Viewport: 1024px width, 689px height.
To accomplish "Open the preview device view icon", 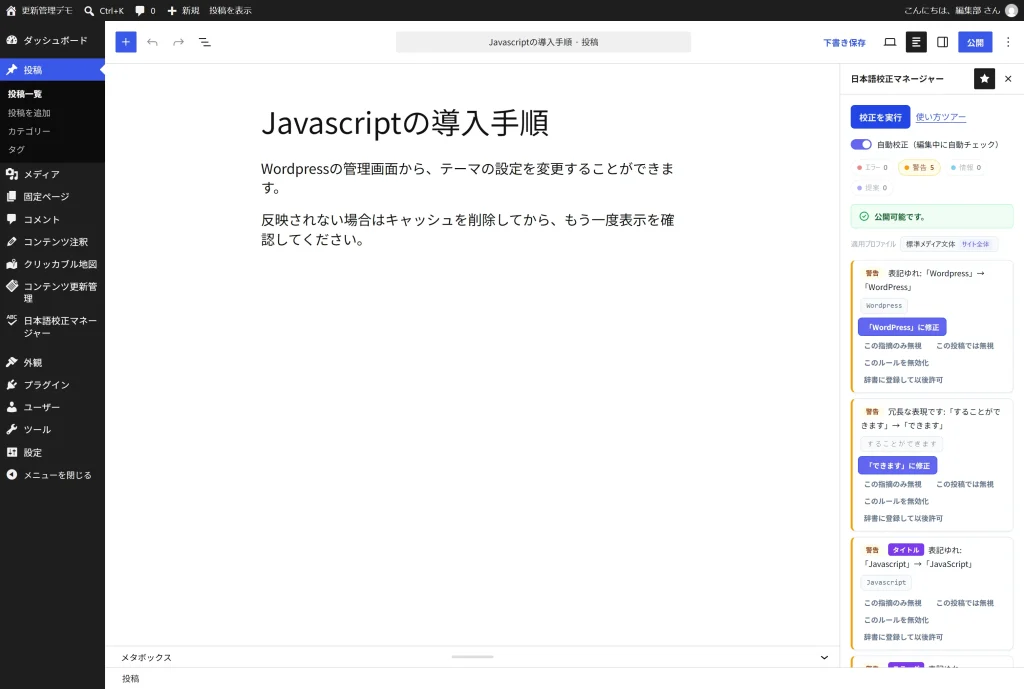I will pyautogui.click(x=889, y=42).
